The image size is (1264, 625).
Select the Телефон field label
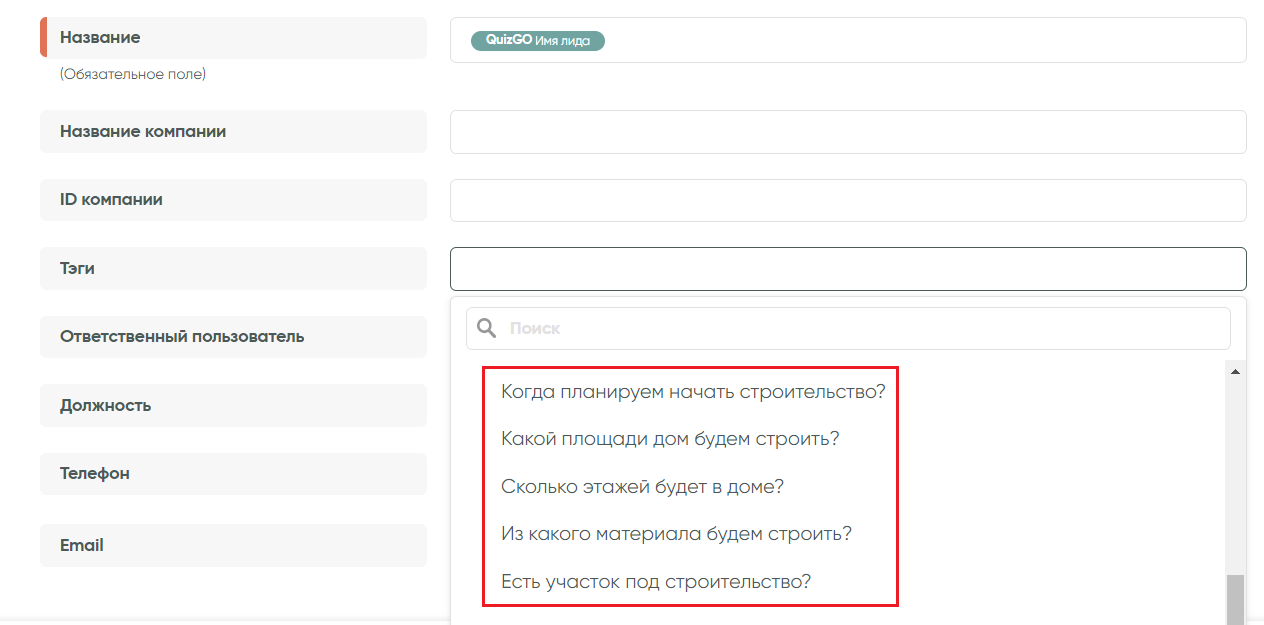point(95,474)
